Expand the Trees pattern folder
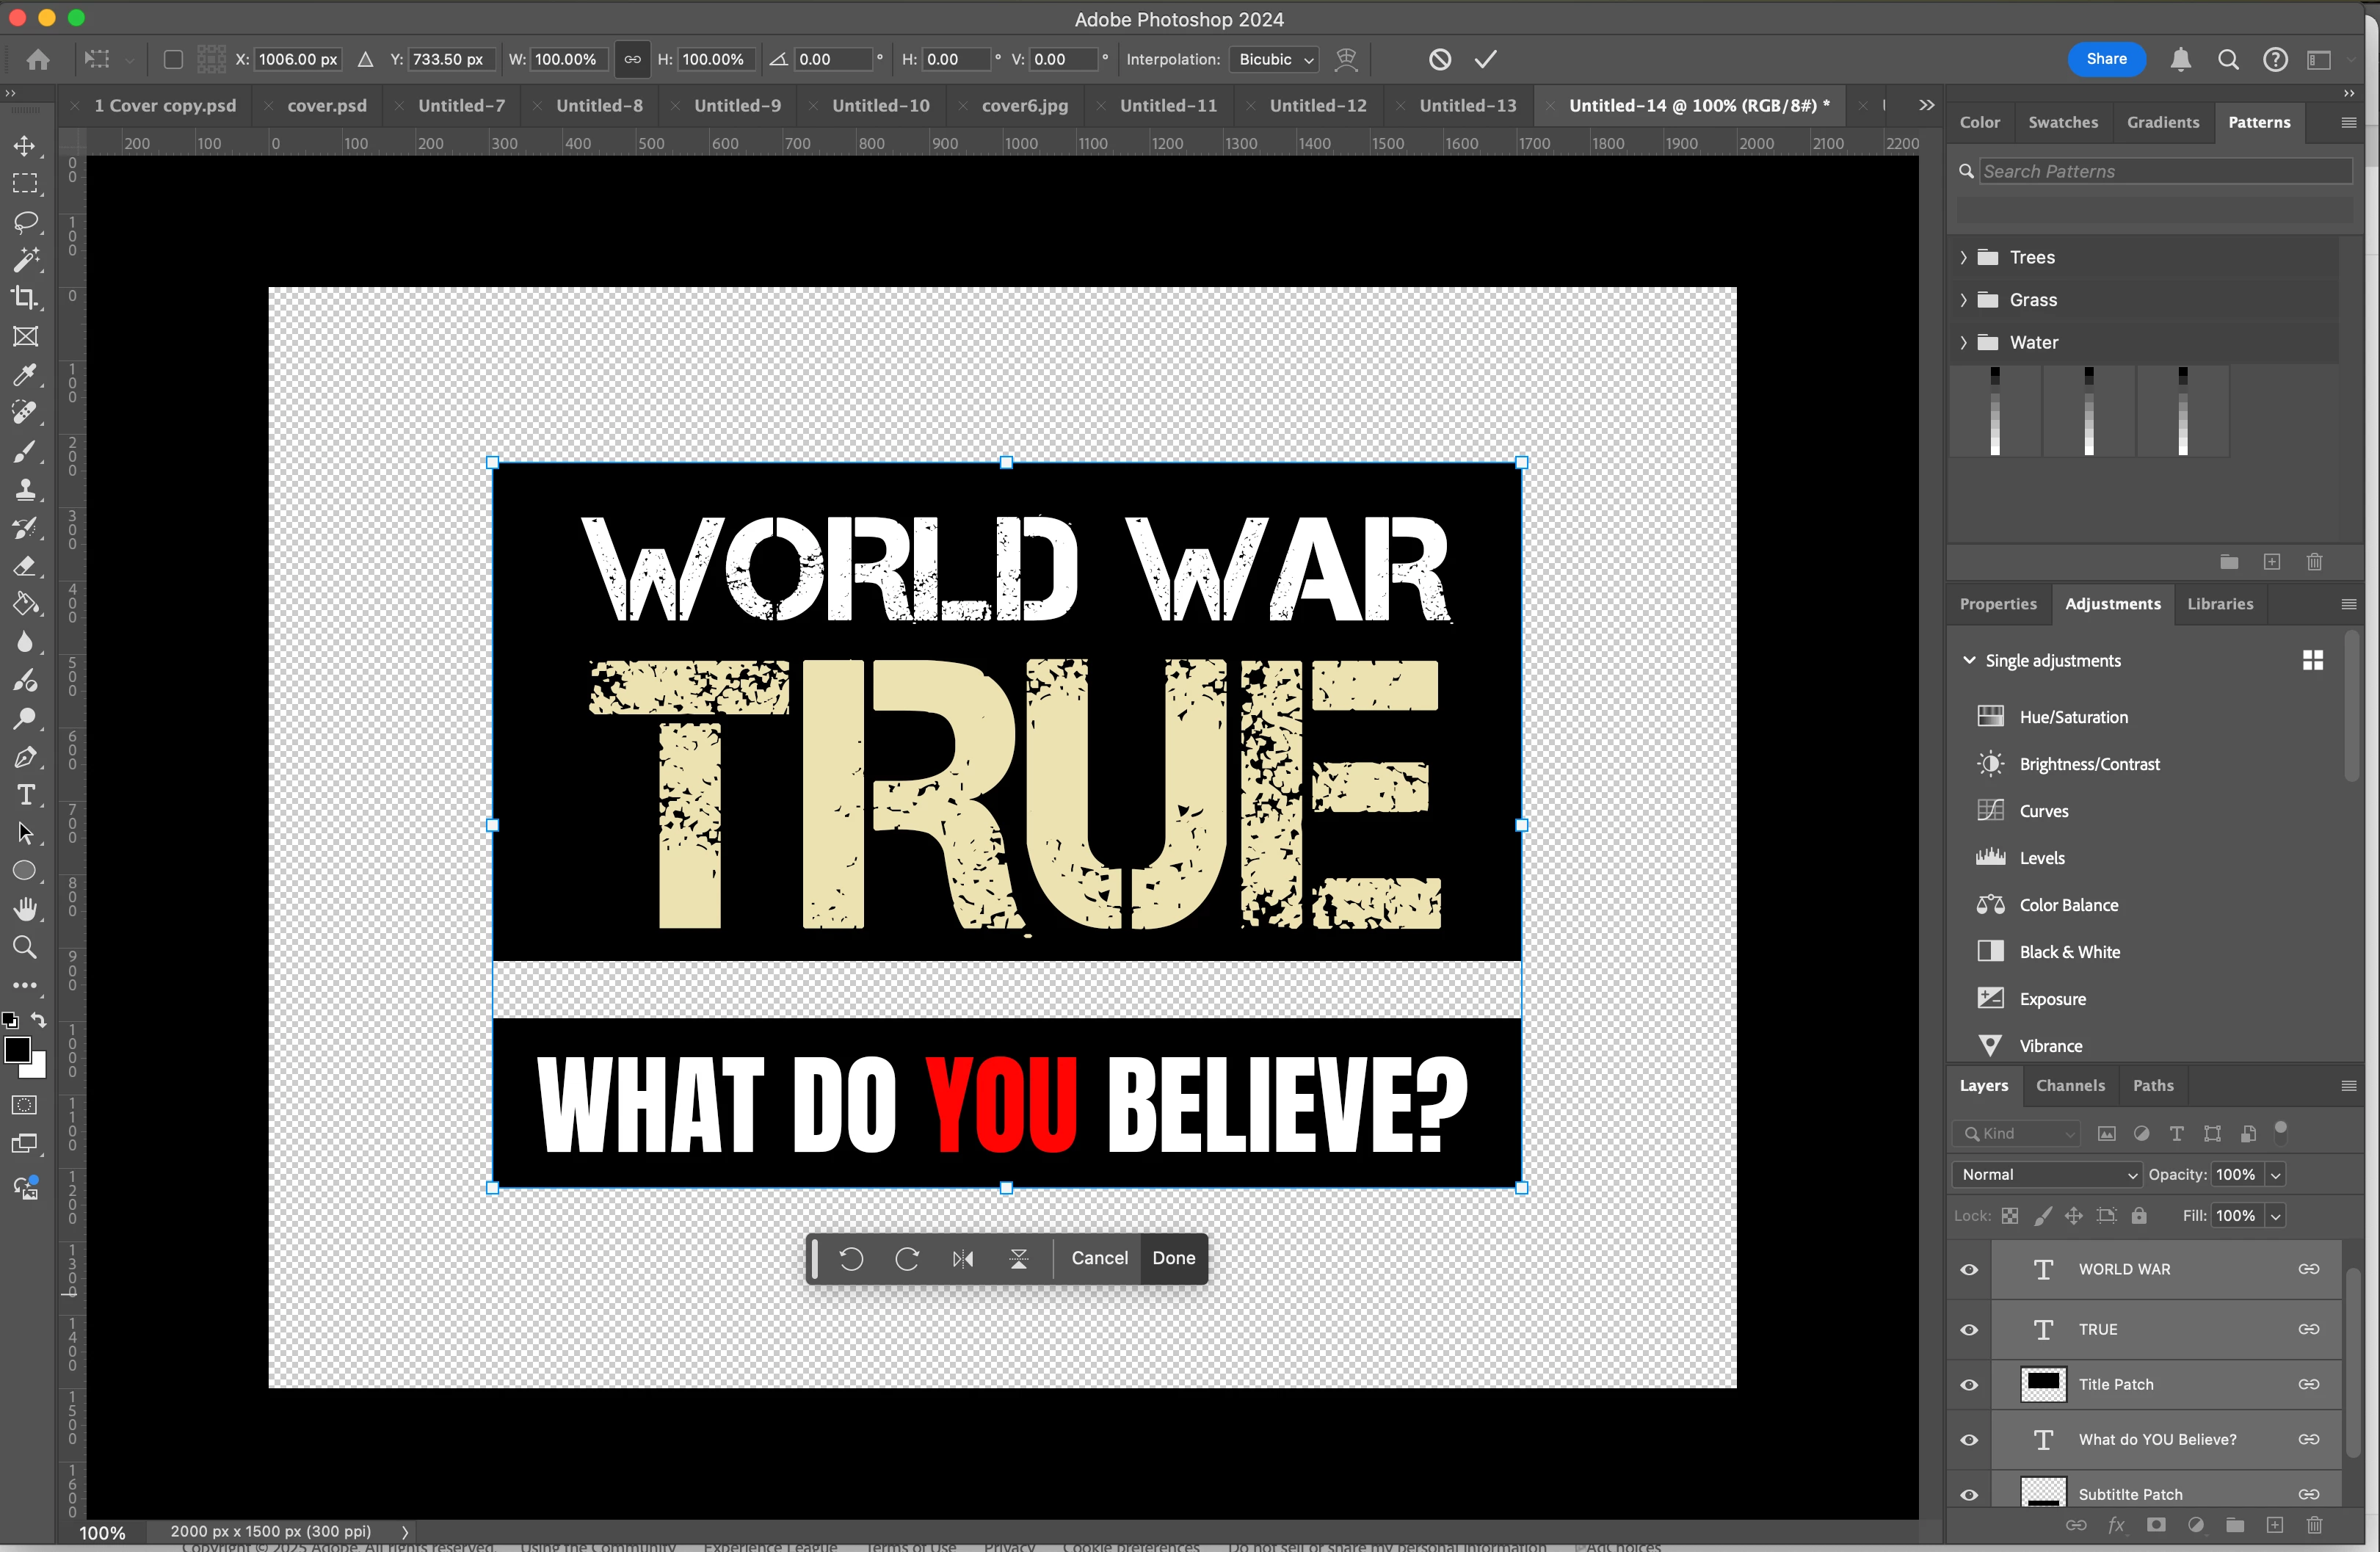 (x=1963, y=258)
